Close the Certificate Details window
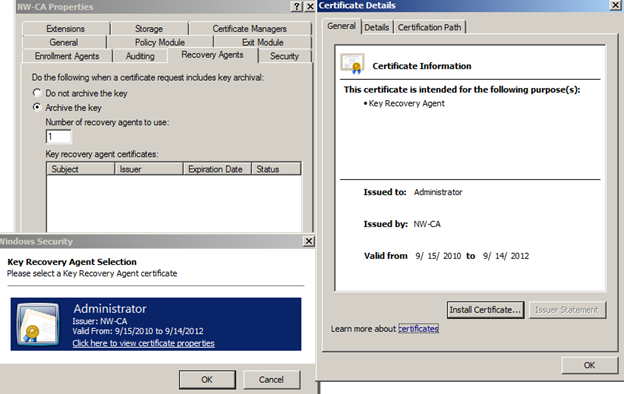624x394 pixels. 615,5
